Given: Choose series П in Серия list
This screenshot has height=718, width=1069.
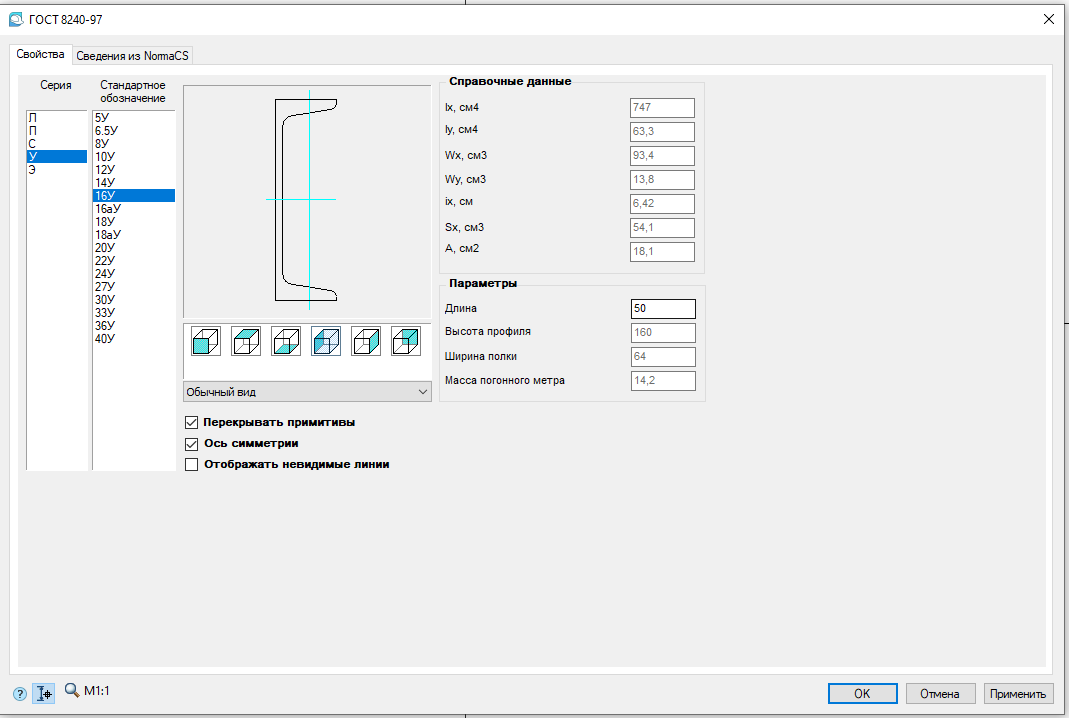Looking at the screenshot, I should (x=34, y=130).
